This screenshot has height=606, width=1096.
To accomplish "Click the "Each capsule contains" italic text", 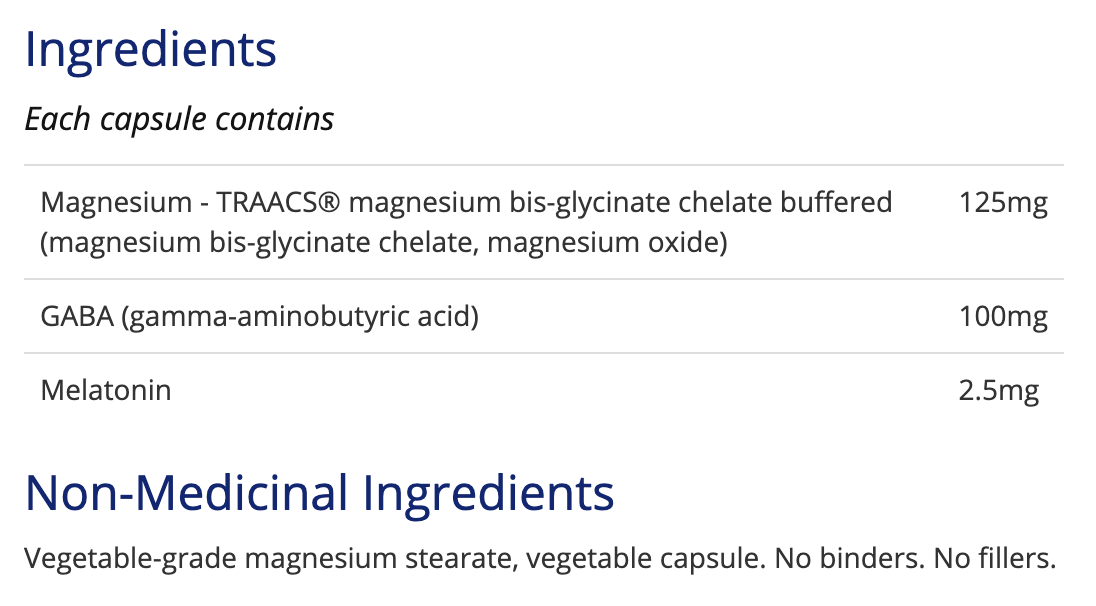I will coord(179,119).
